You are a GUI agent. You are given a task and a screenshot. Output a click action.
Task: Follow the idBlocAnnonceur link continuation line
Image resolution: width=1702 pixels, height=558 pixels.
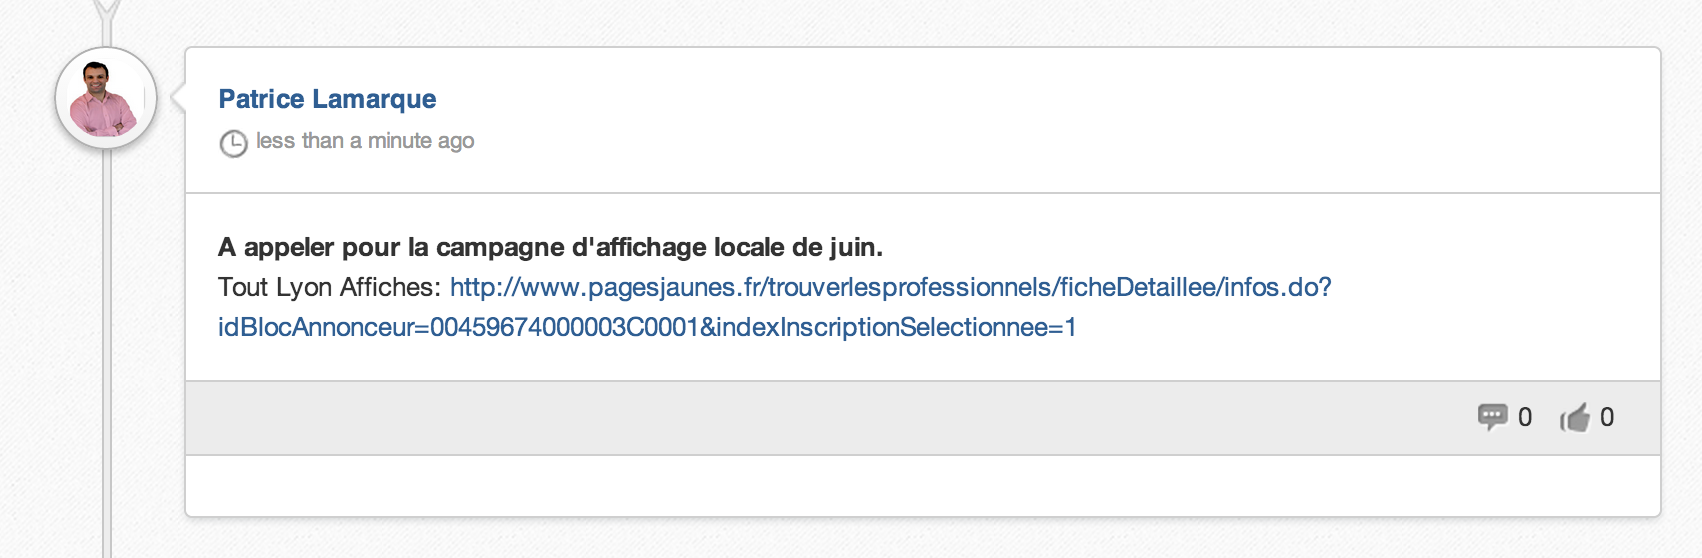click(x=647, y=328)
